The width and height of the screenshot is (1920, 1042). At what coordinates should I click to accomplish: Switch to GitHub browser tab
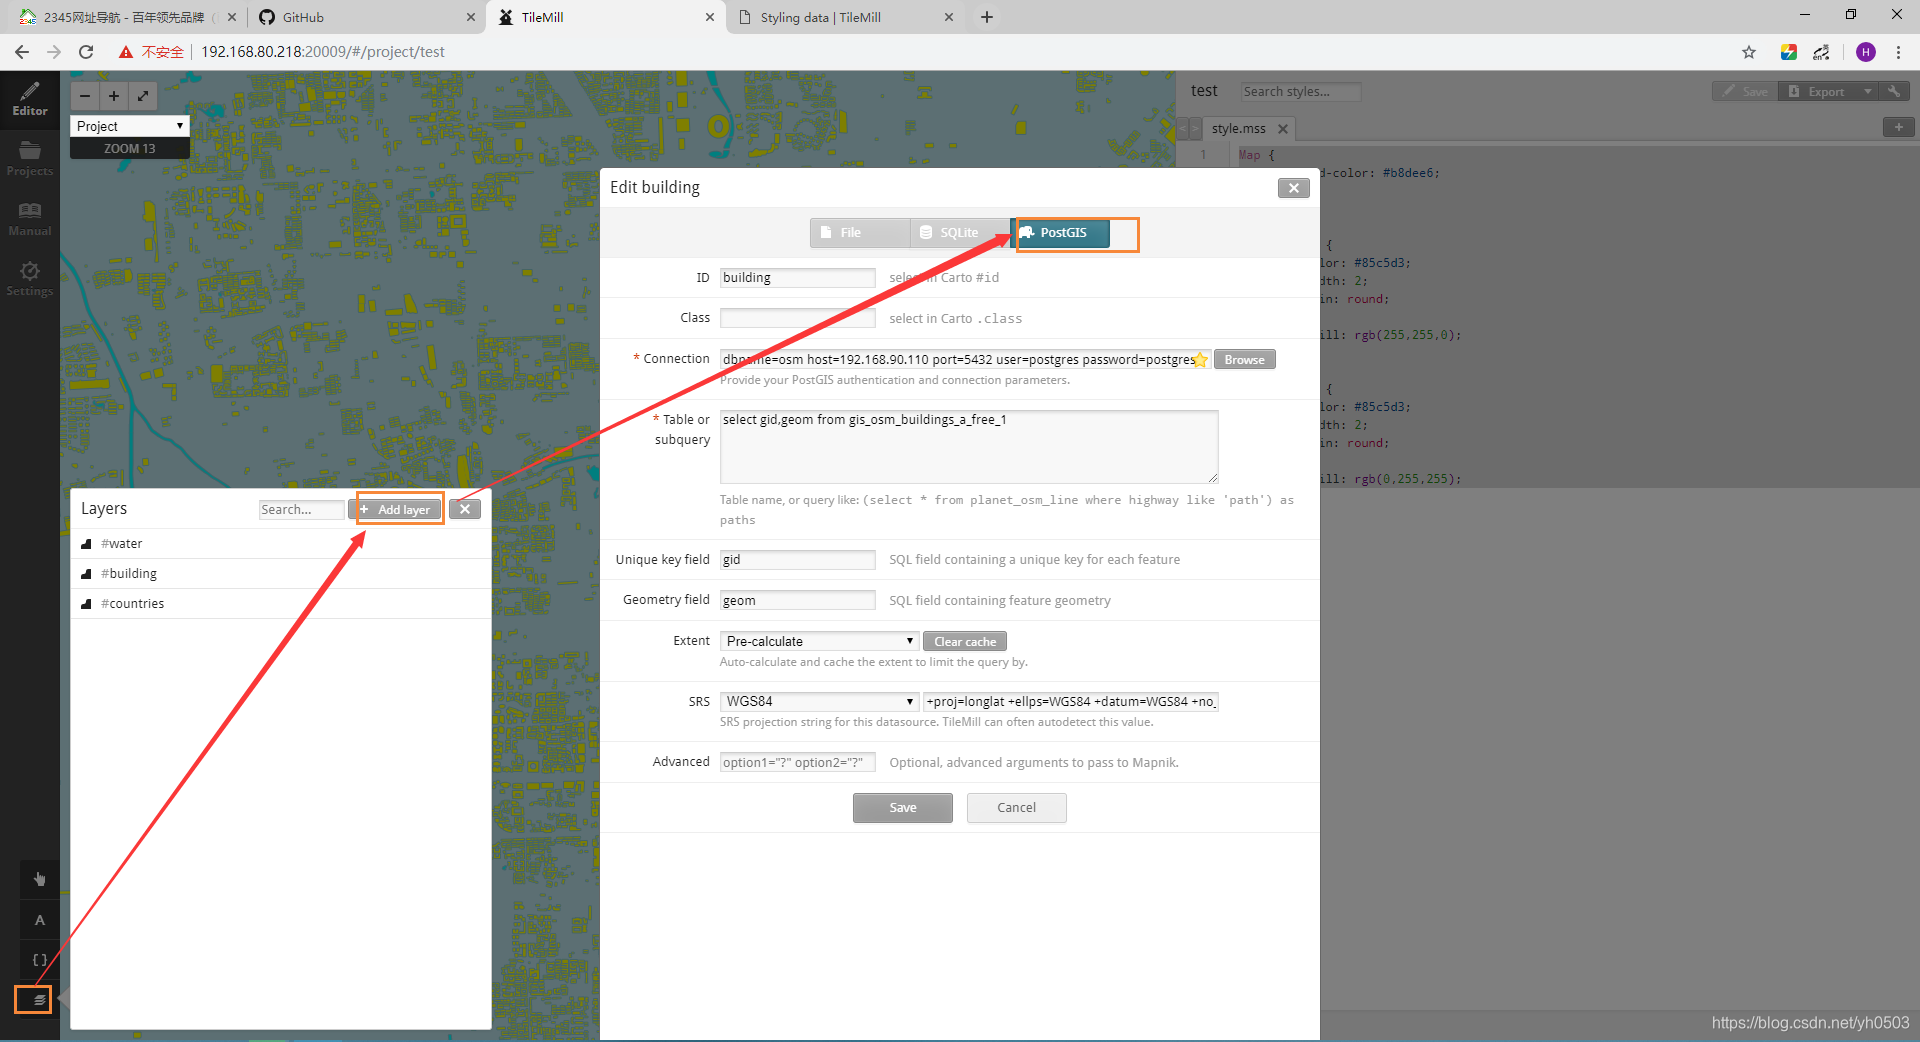click(364, 17)
